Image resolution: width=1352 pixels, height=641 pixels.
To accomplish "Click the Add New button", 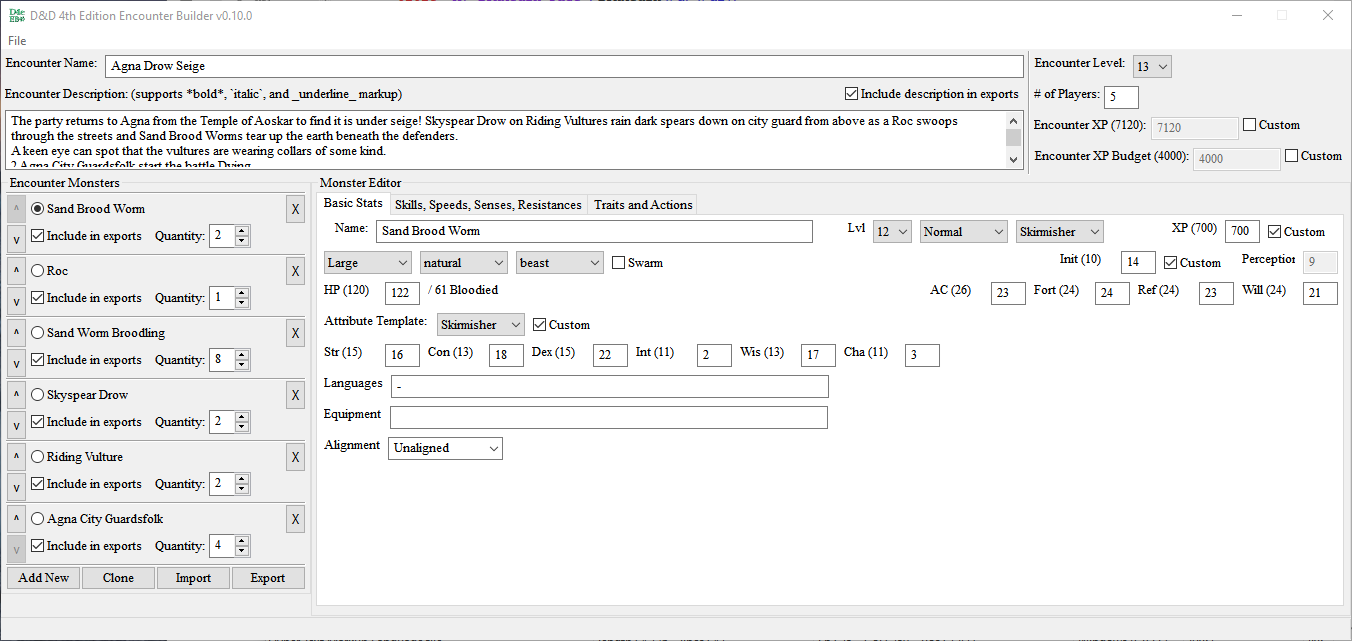I will pos(44,578).
